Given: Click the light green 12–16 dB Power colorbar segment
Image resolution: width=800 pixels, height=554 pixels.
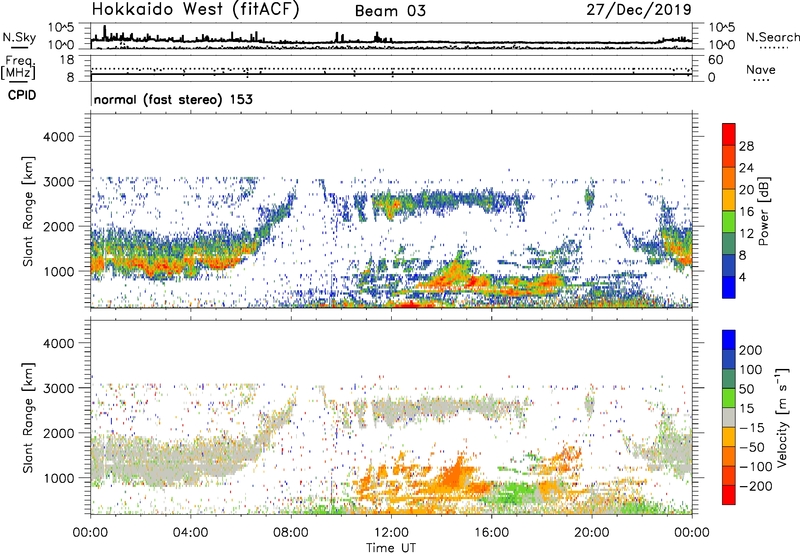Looking at the screenshot, I should tap(729, 222).
